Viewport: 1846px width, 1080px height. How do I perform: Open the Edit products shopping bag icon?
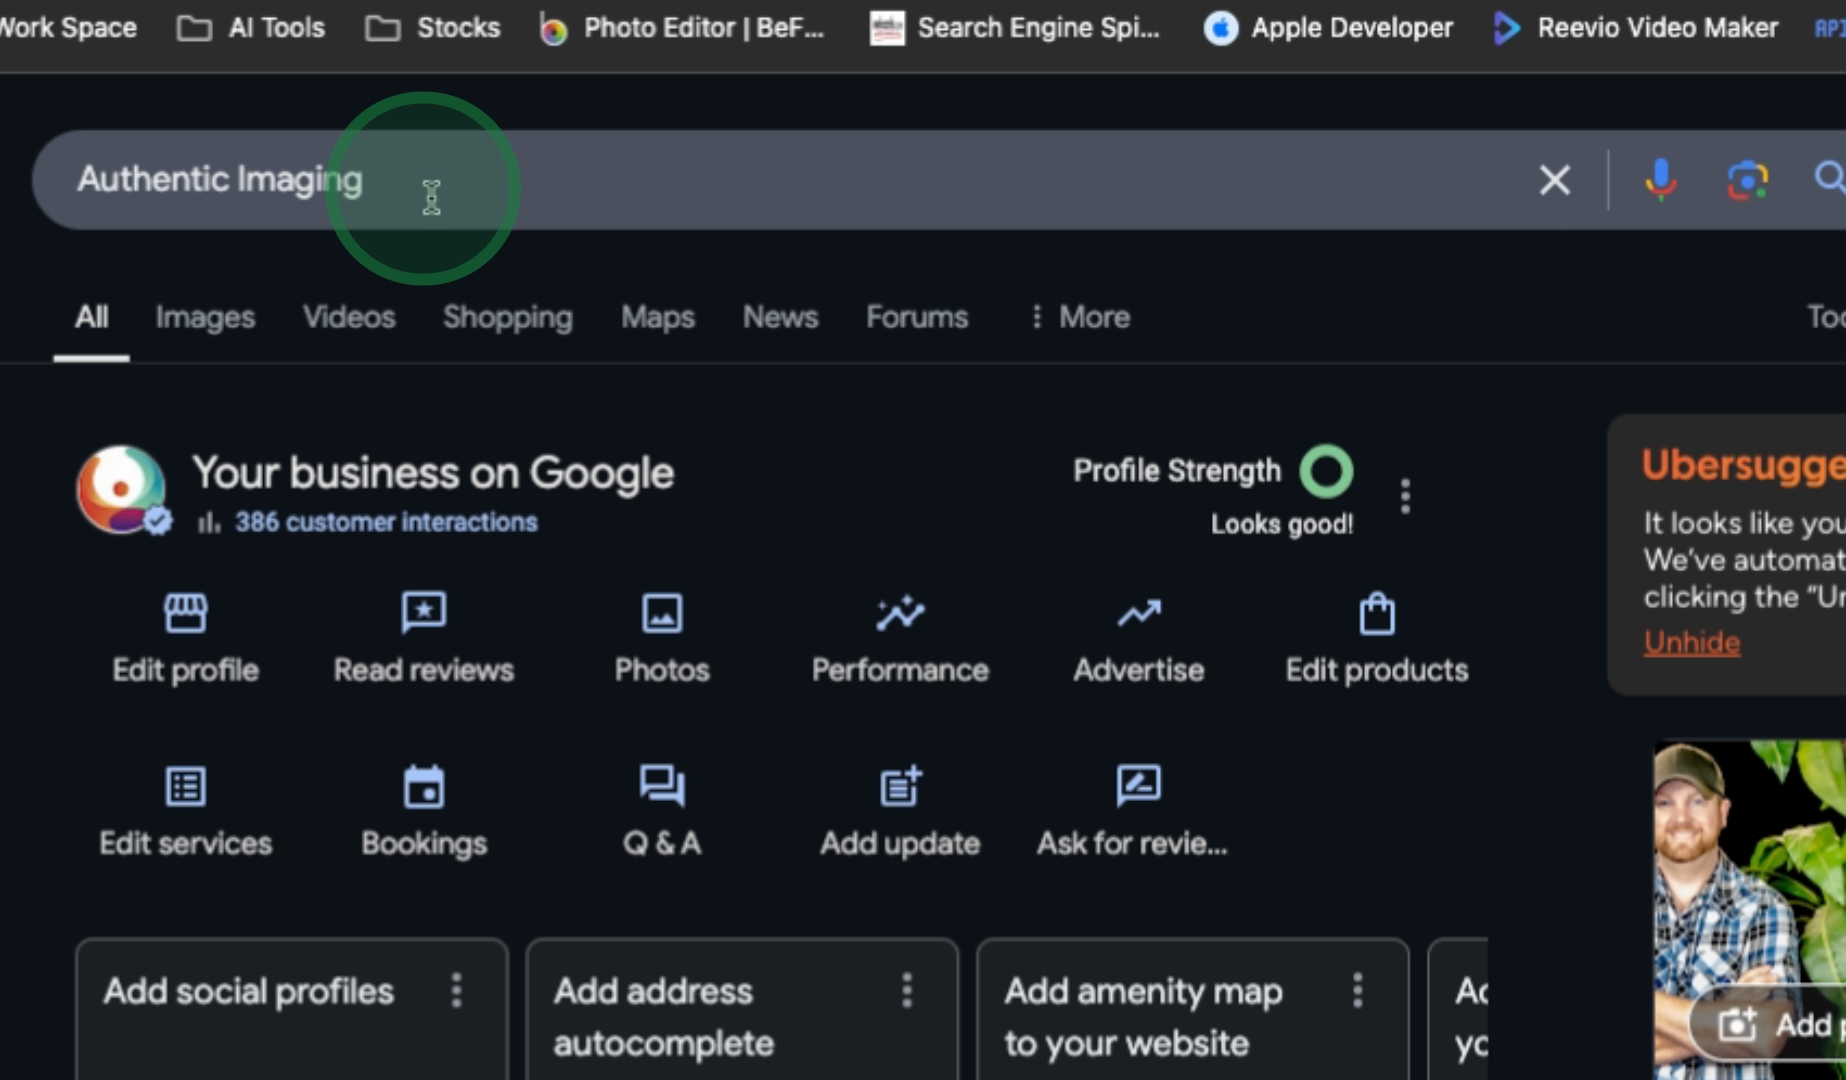1377,613
